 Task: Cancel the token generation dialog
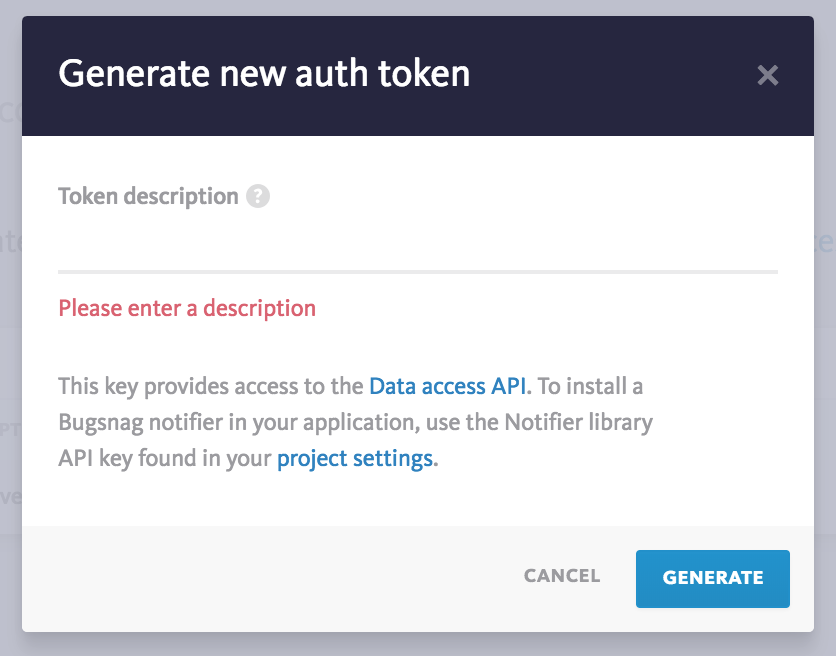(x=562, y=576)
